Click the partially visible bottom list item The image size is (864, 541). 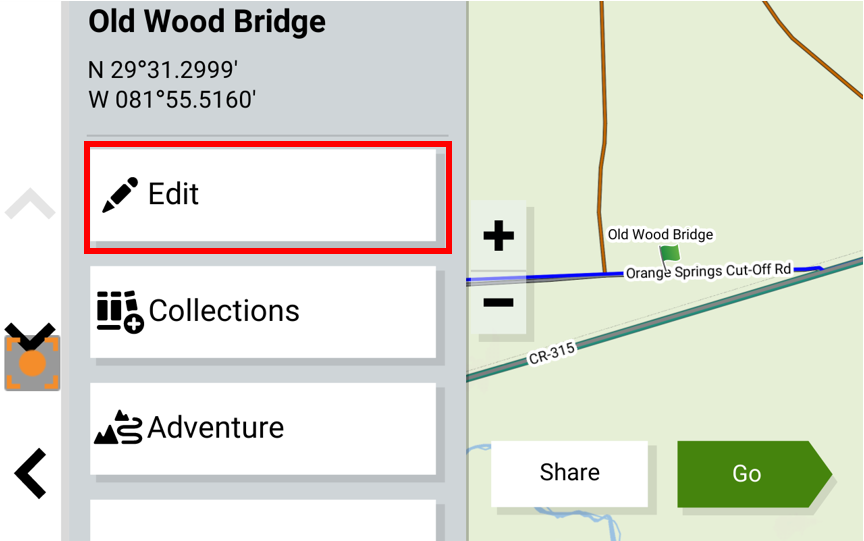point(263,520)
